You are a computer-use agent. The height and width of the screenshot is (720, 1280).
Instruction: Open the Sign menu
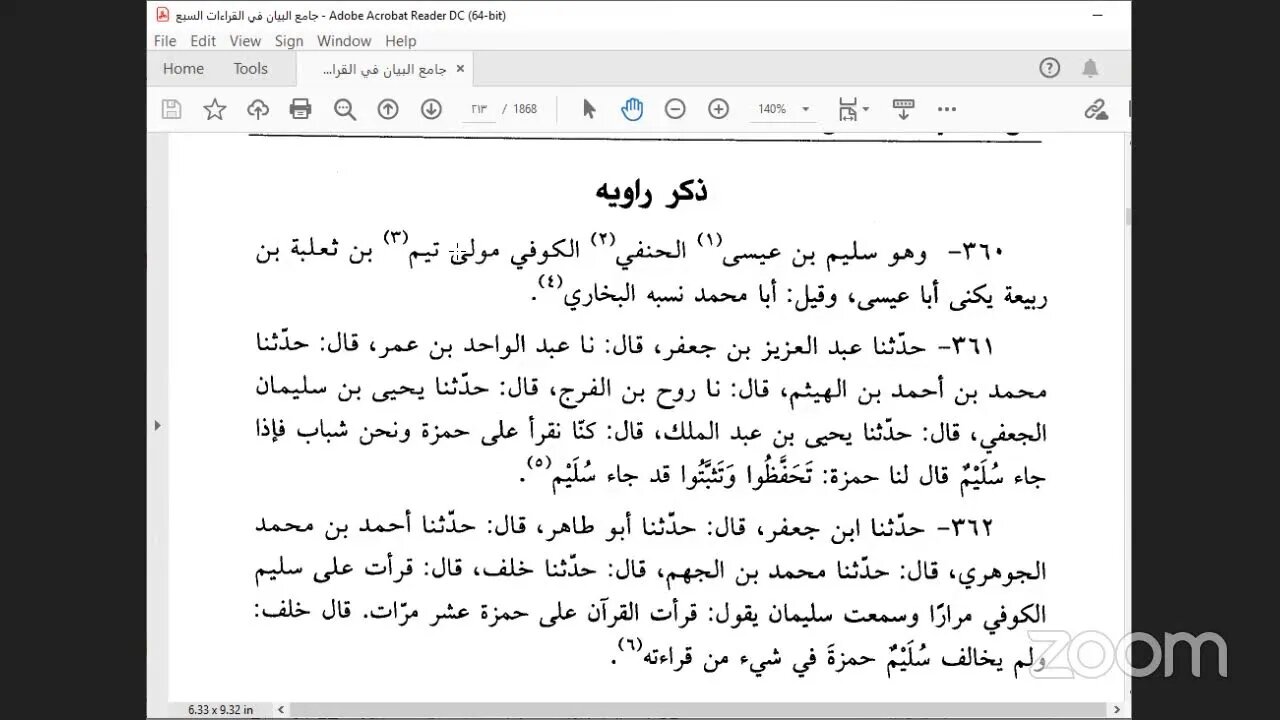(x=289, y=41)
